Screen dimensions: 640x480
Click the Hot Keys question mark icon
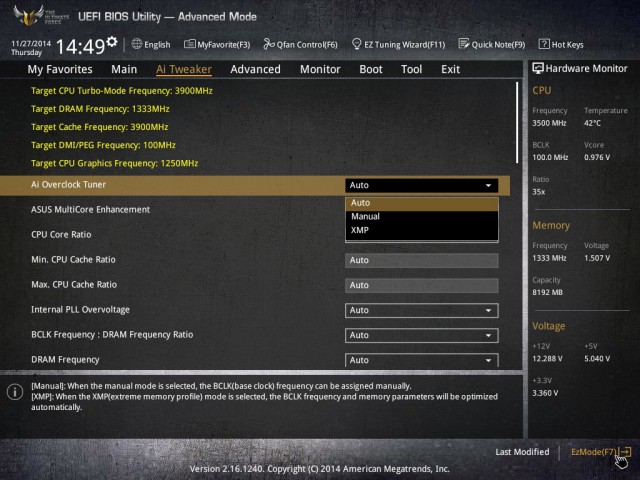point(544,44)
